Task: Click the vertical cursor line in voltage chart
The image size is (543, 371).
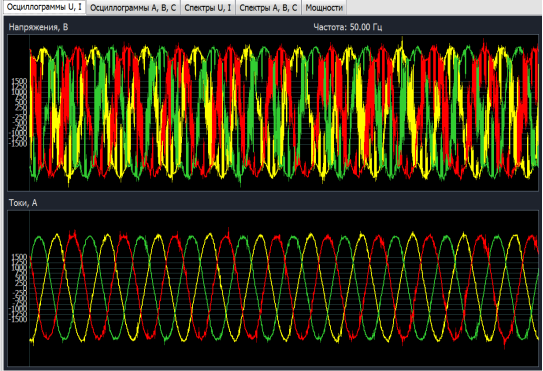Action: click(29, 113)
